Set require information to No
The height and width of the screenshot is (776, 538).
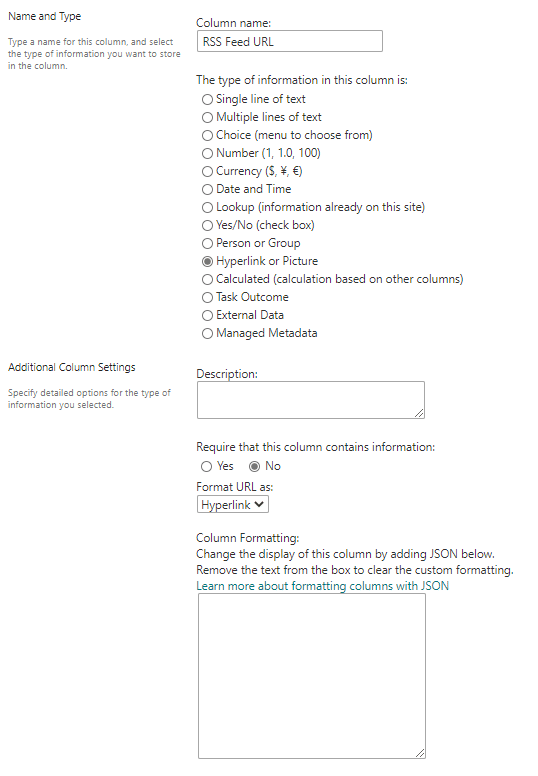pos(254,466)
